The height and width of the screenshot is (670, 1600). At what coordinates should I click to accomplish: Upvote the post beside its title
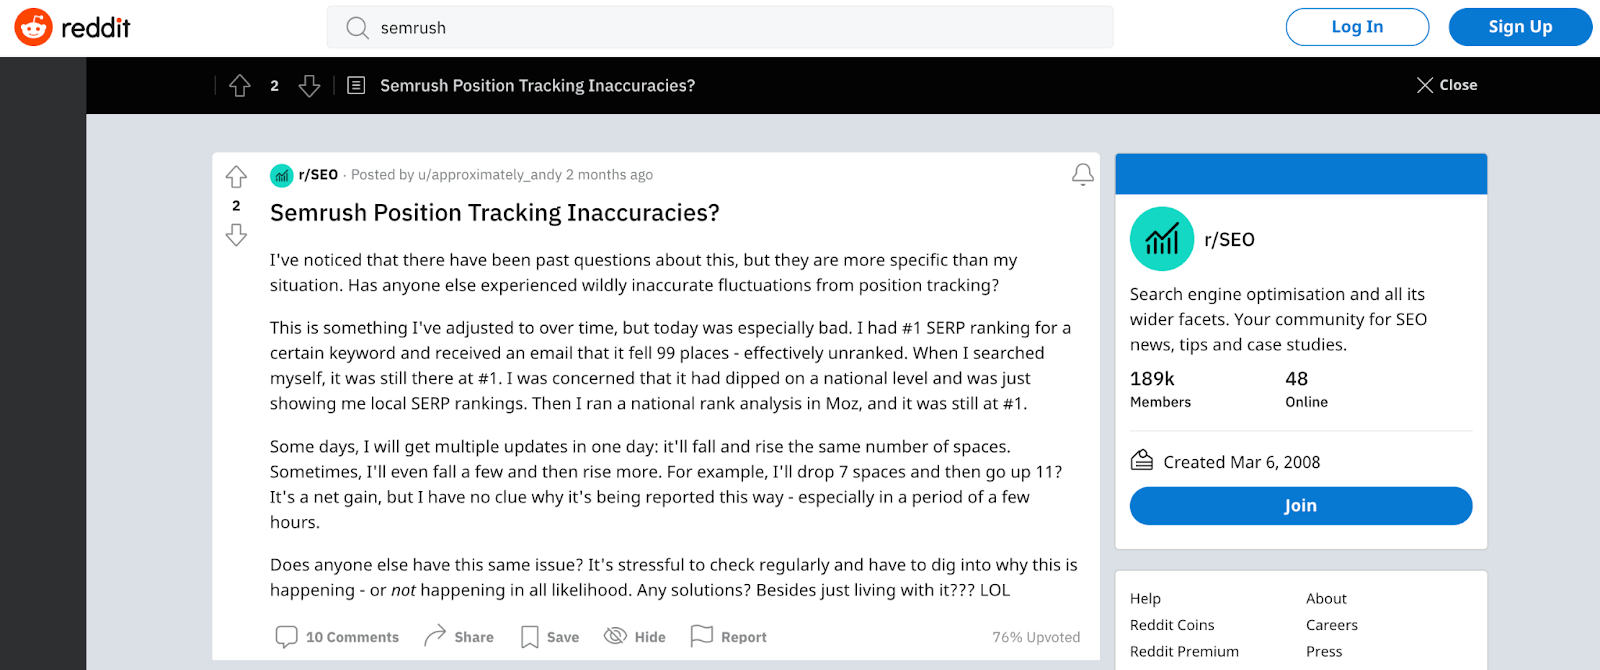(x=236, y=177)
